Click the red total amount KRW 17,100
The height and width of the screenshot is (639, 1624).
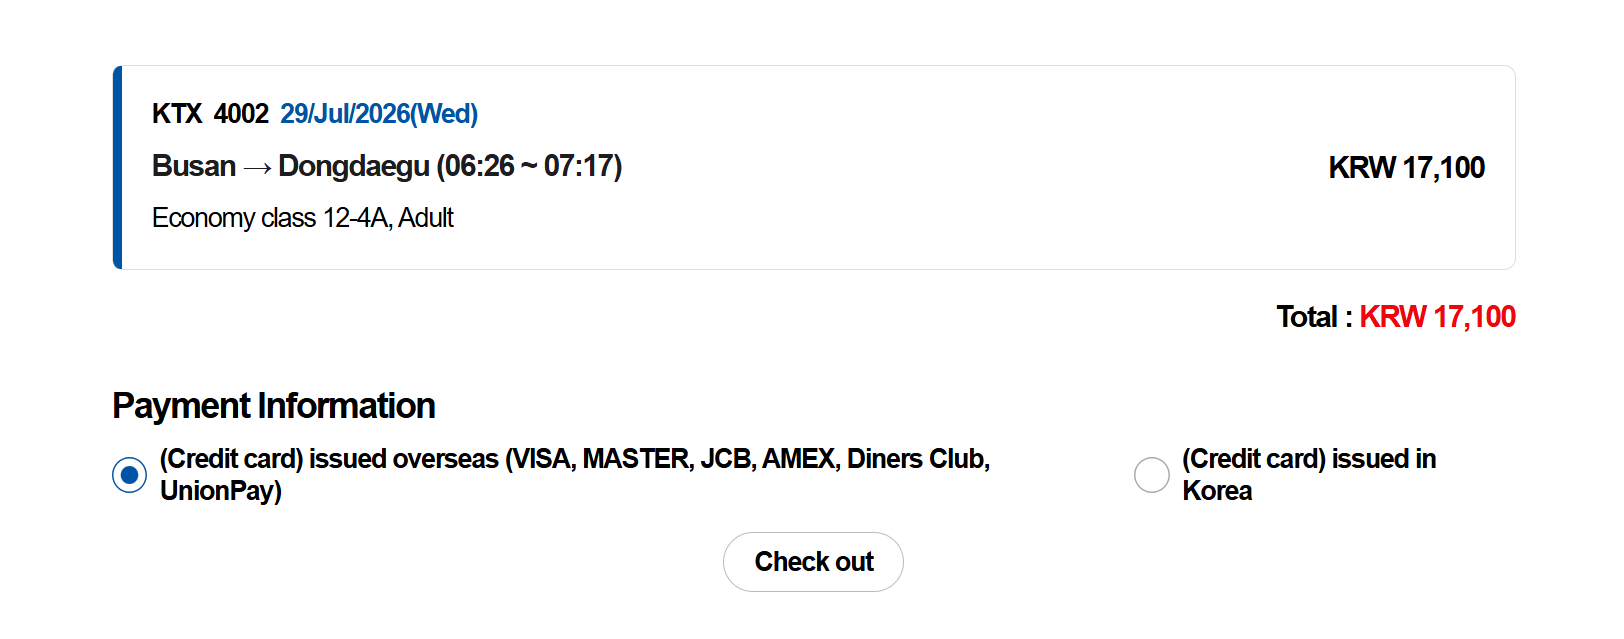tap(1437, 317)
